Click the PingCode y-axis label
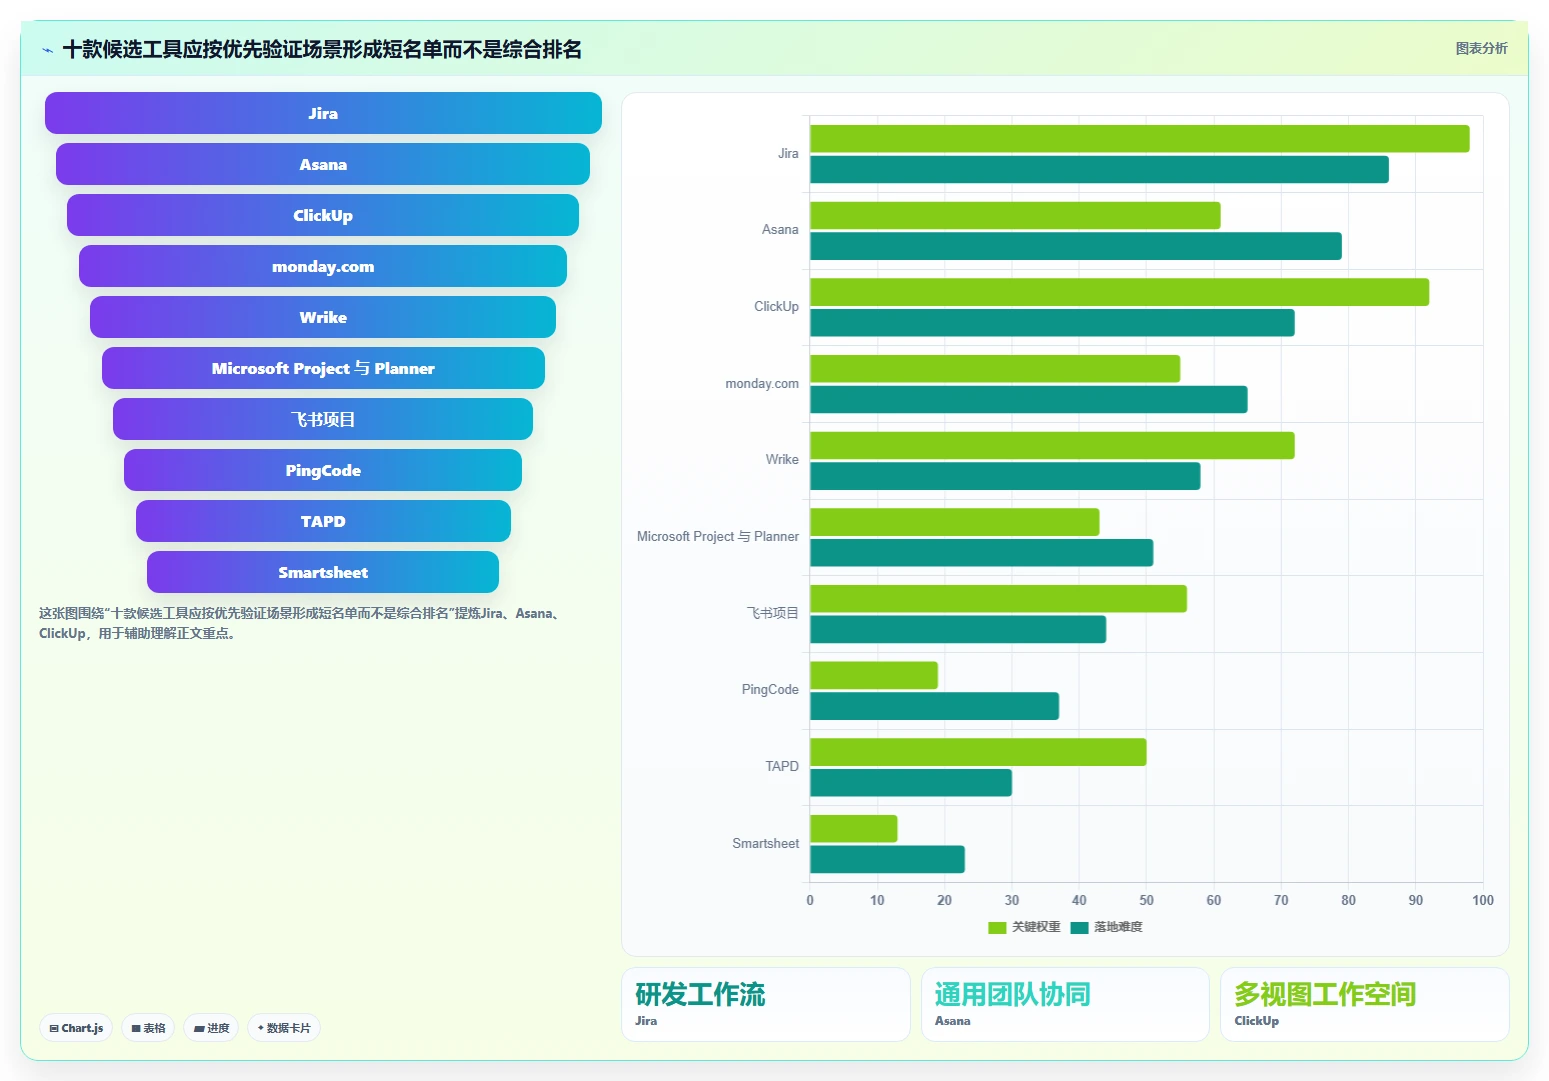 click(x=770, y=690)
